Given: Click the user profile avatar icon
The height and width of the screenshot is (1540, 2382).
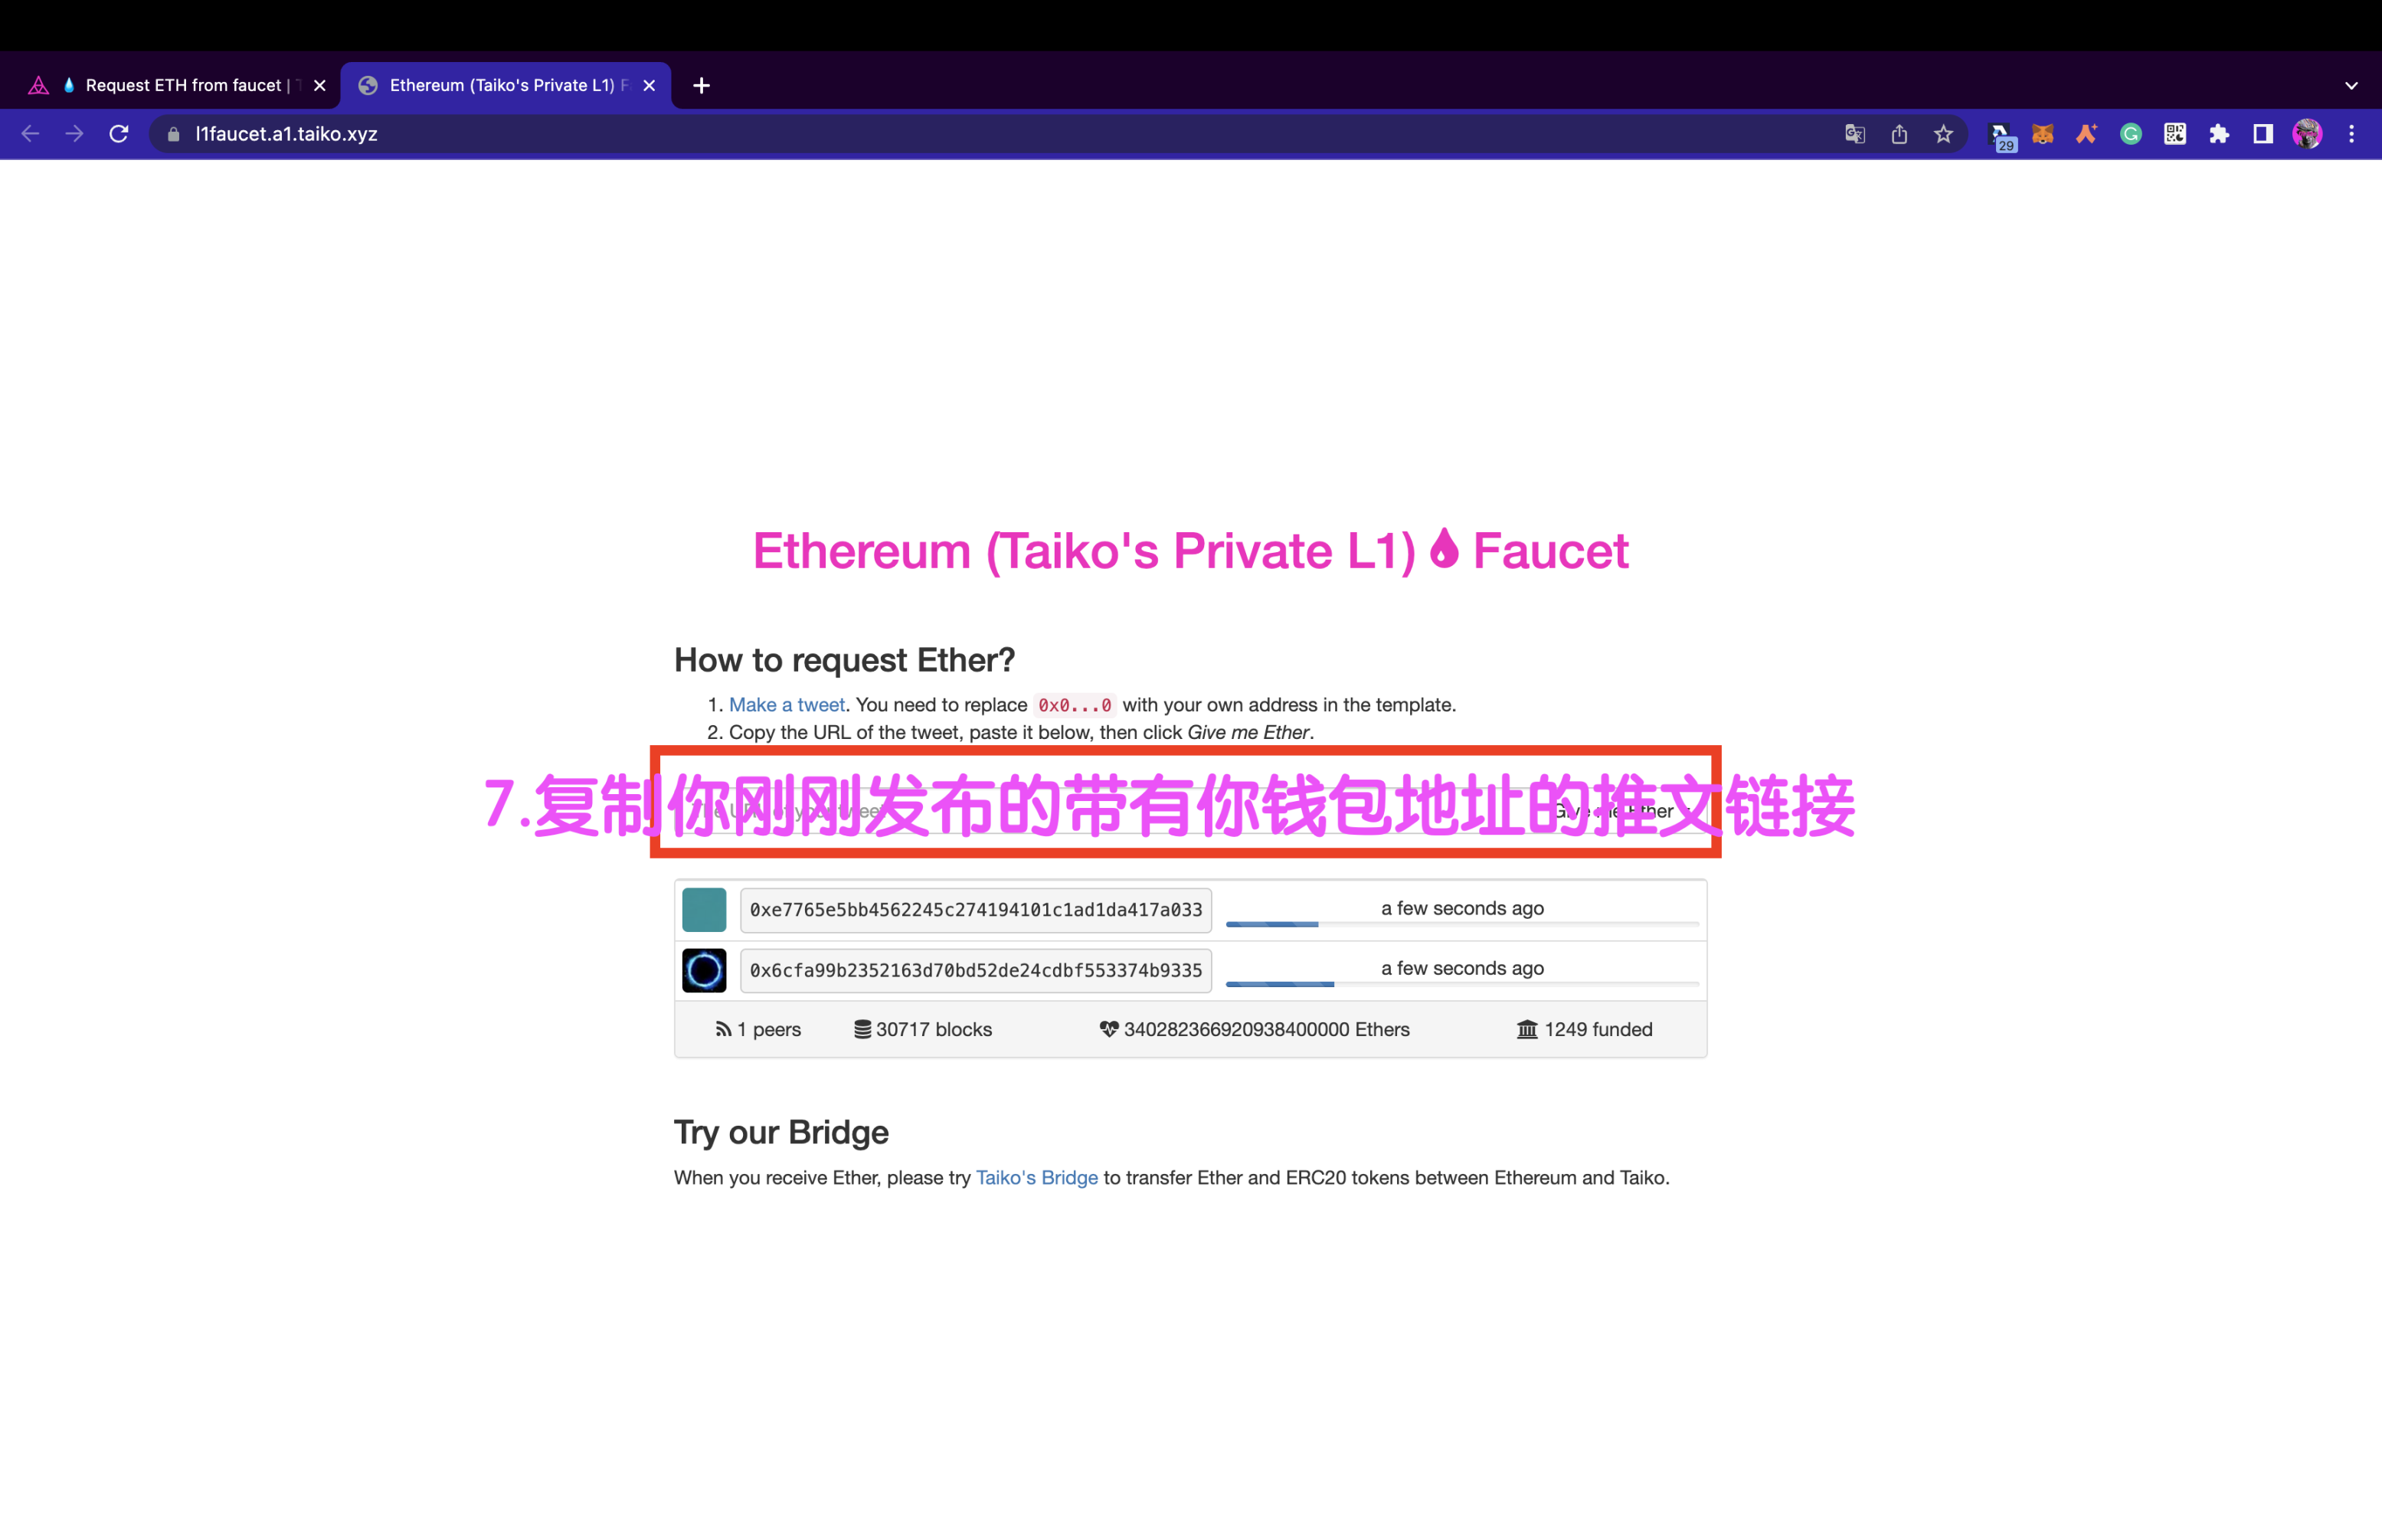Looking at the screenshot, I should tap(2309, 134).
